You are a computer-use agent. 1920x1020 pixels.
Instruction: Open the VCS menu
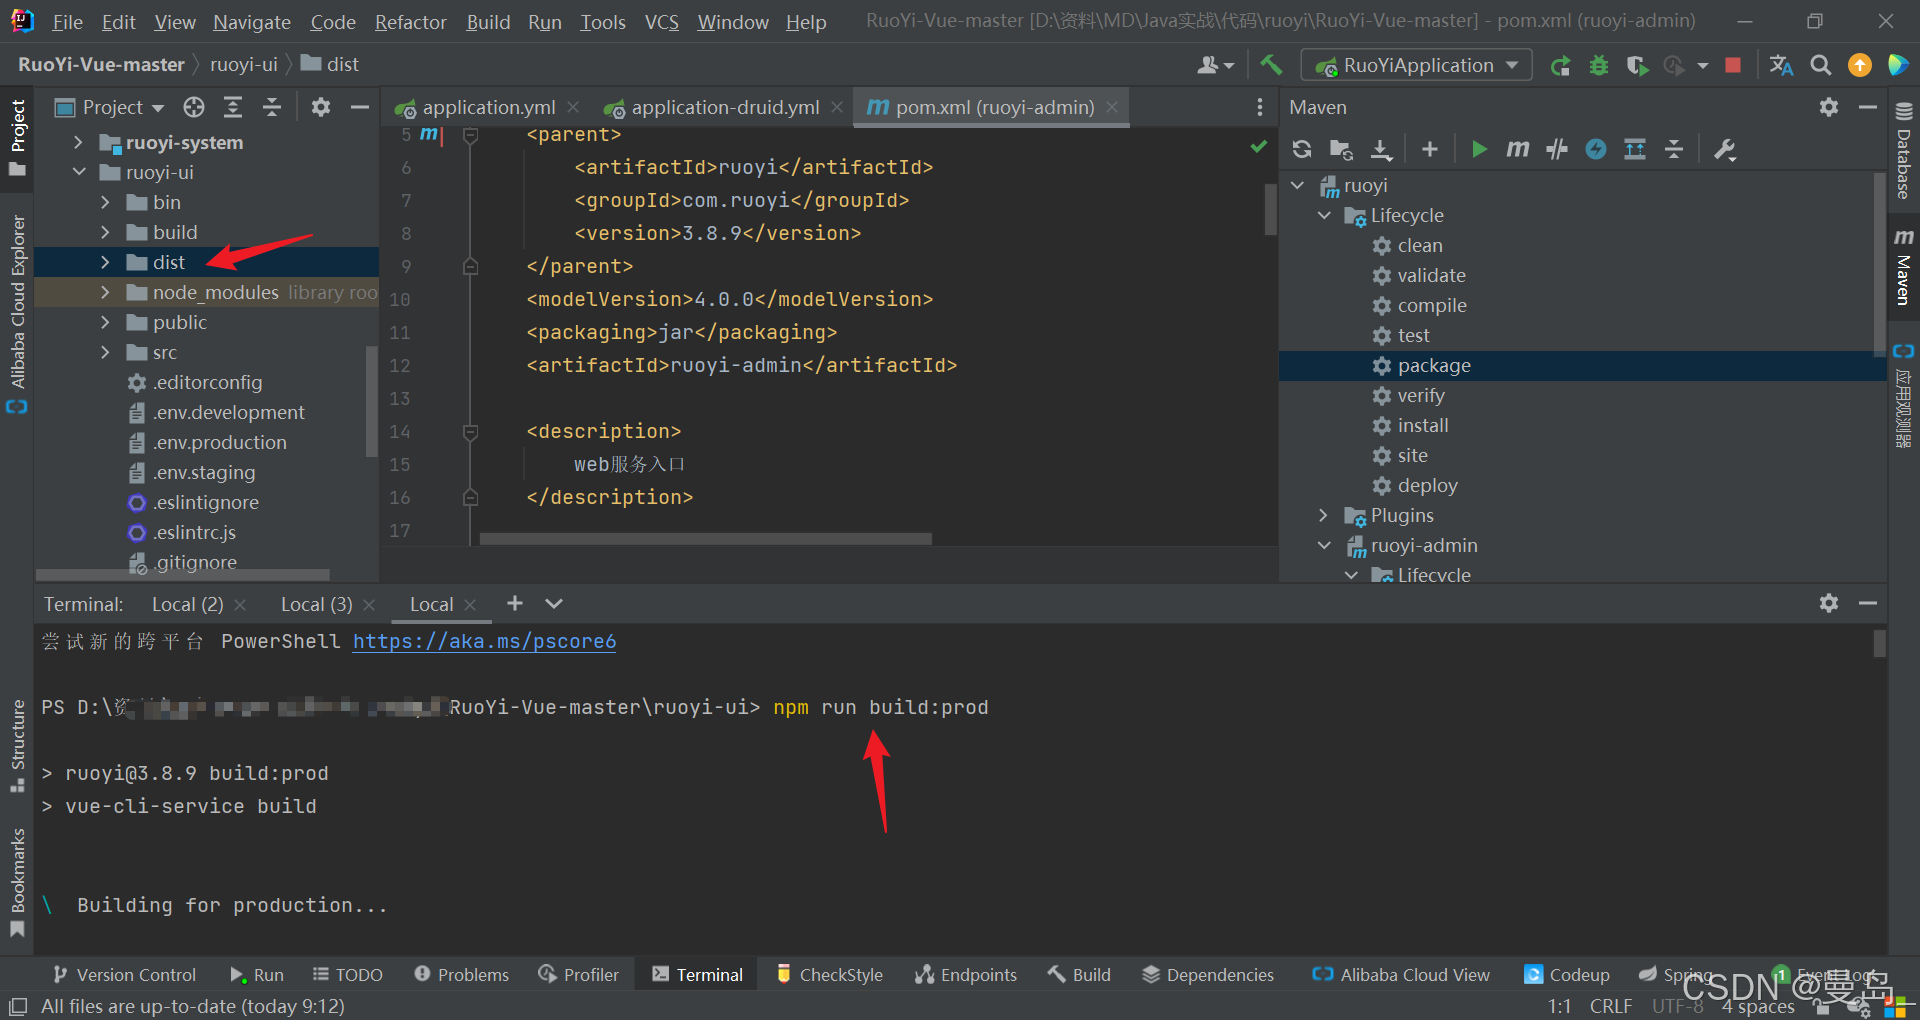[661, 22]
